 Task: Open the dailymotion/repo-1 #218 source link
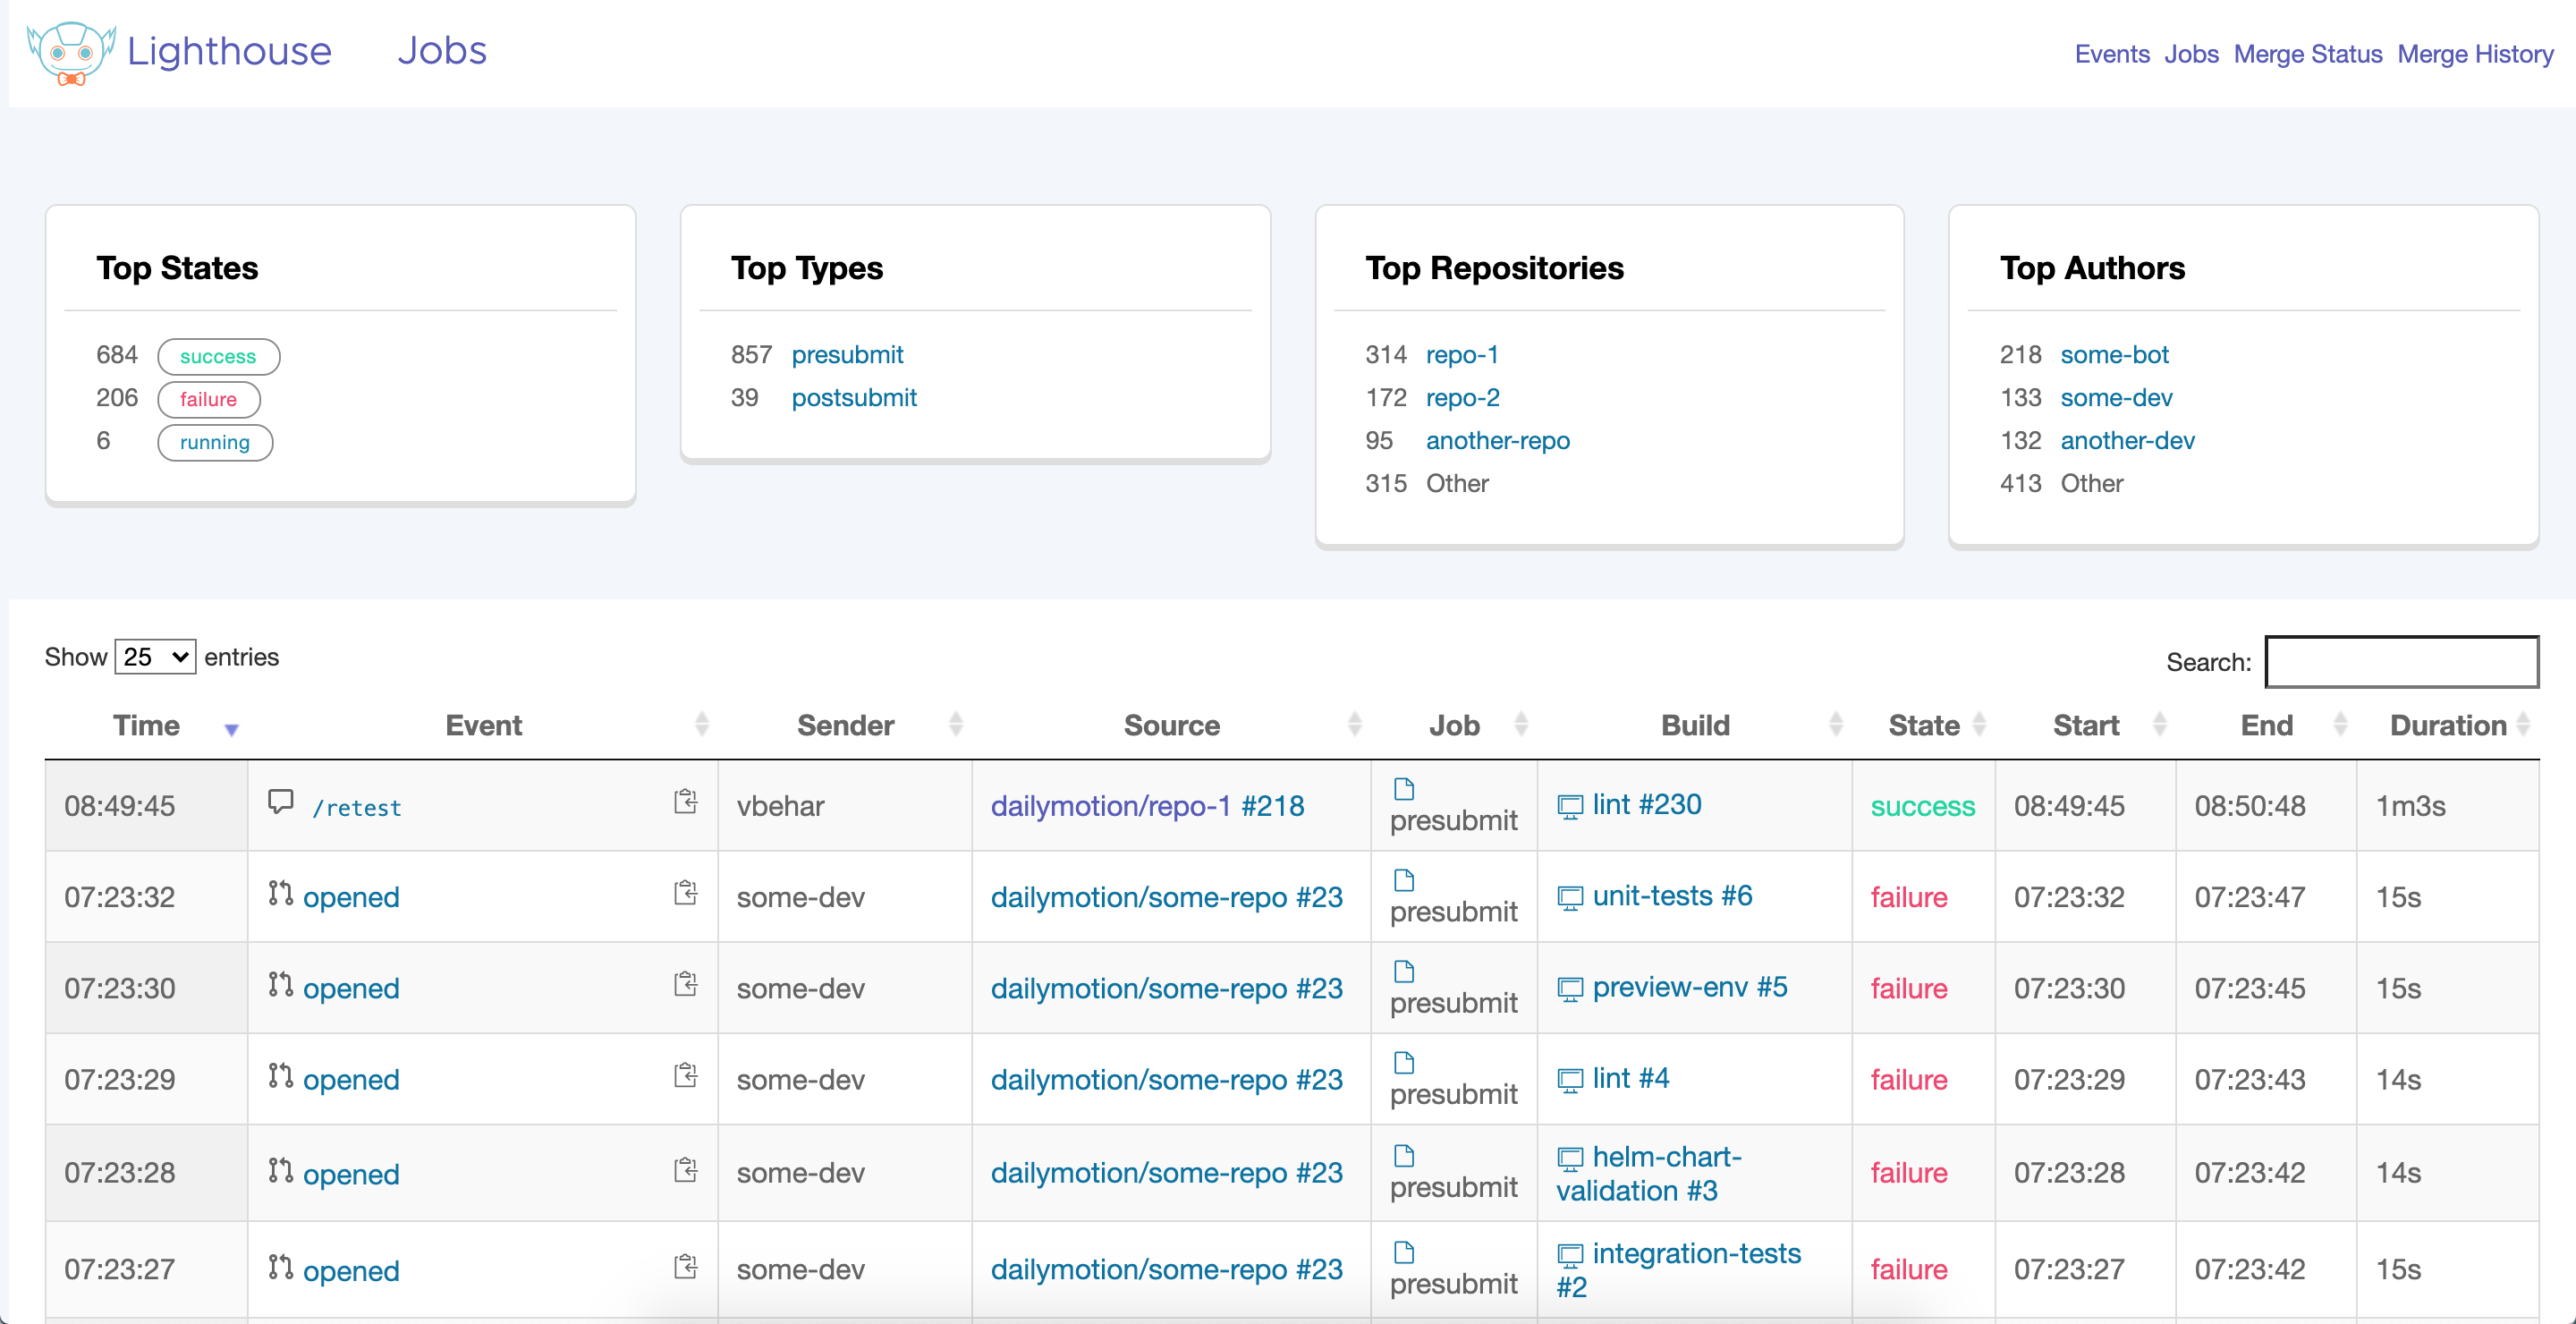1147,806
